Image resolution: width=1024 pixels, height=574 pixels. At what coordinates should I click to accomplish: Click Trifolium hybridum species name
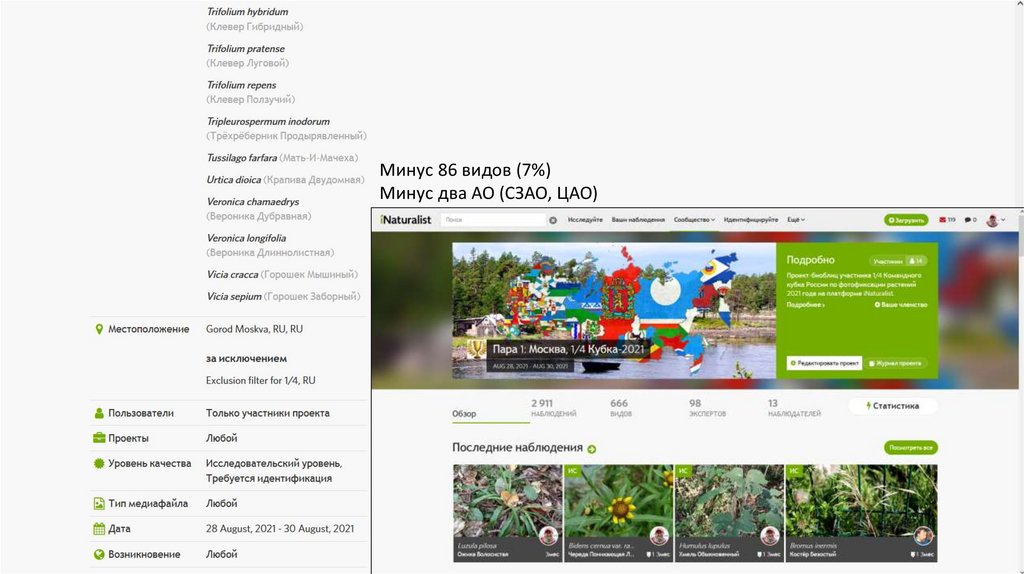click(x=248, y=12)
